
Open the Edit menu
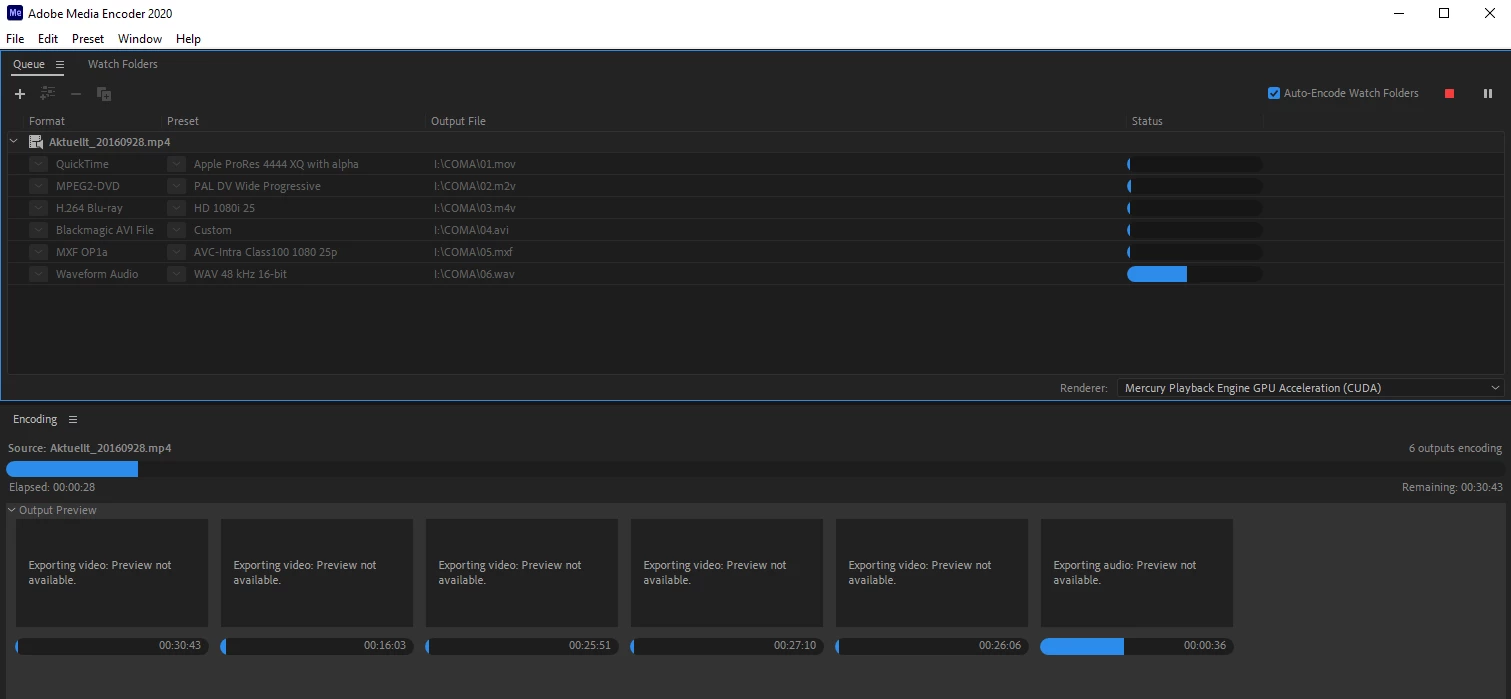48,39
